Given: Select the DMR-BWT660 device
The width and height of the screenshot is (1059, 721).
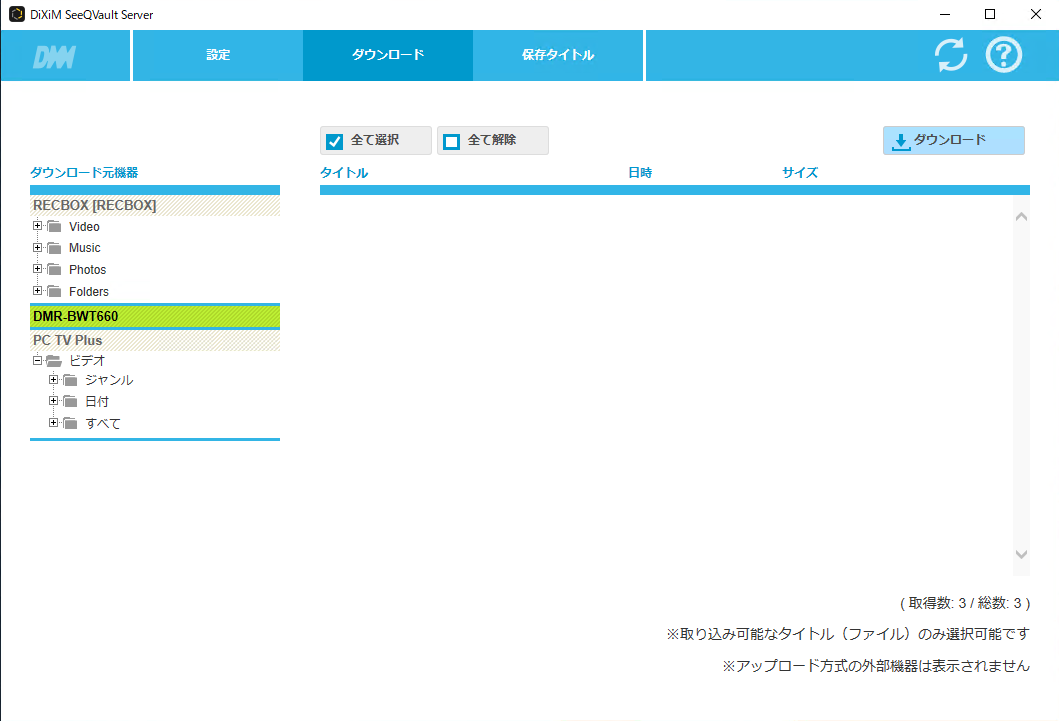Looking at the screenshot, I should 155,316.
